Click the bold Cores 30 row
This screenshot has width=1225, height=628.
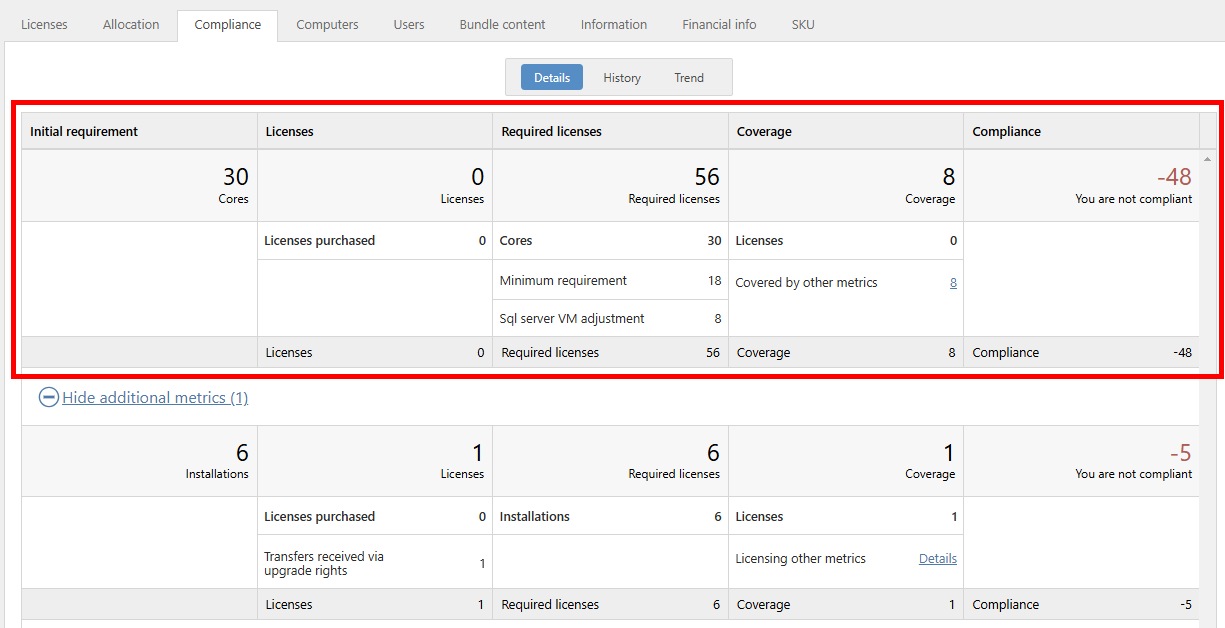(610, 241)
